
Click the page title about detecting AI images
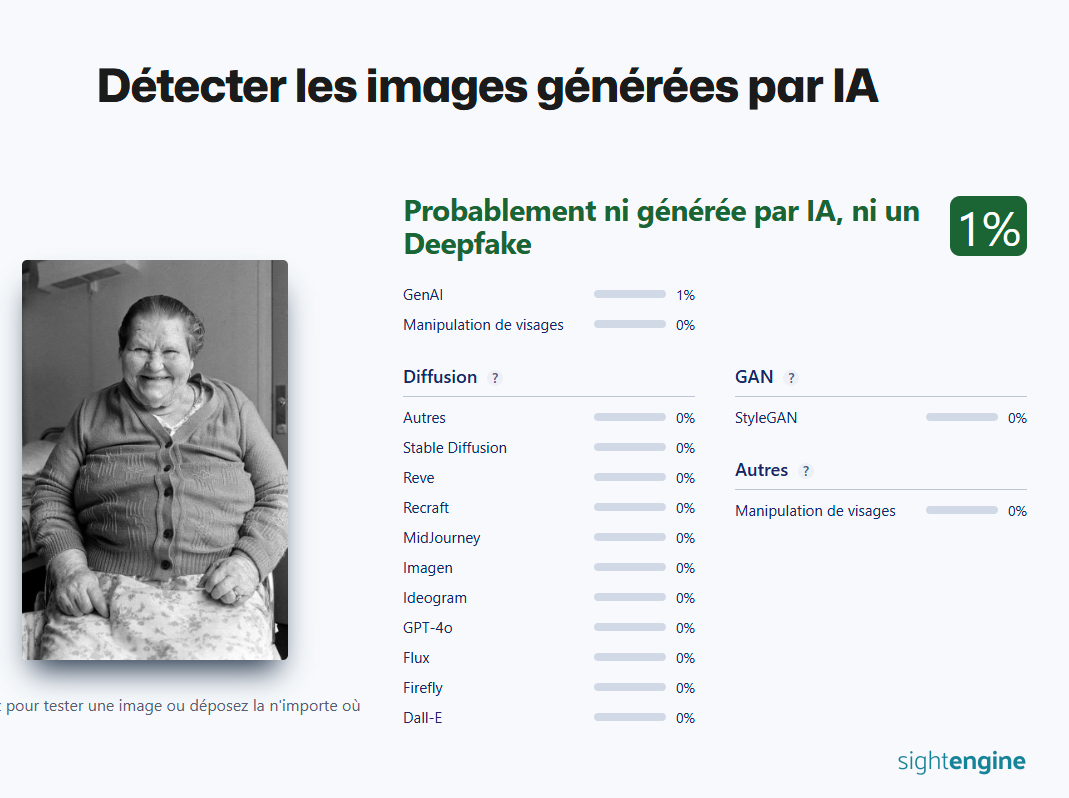pyautogui.click(x=487, y=87)
